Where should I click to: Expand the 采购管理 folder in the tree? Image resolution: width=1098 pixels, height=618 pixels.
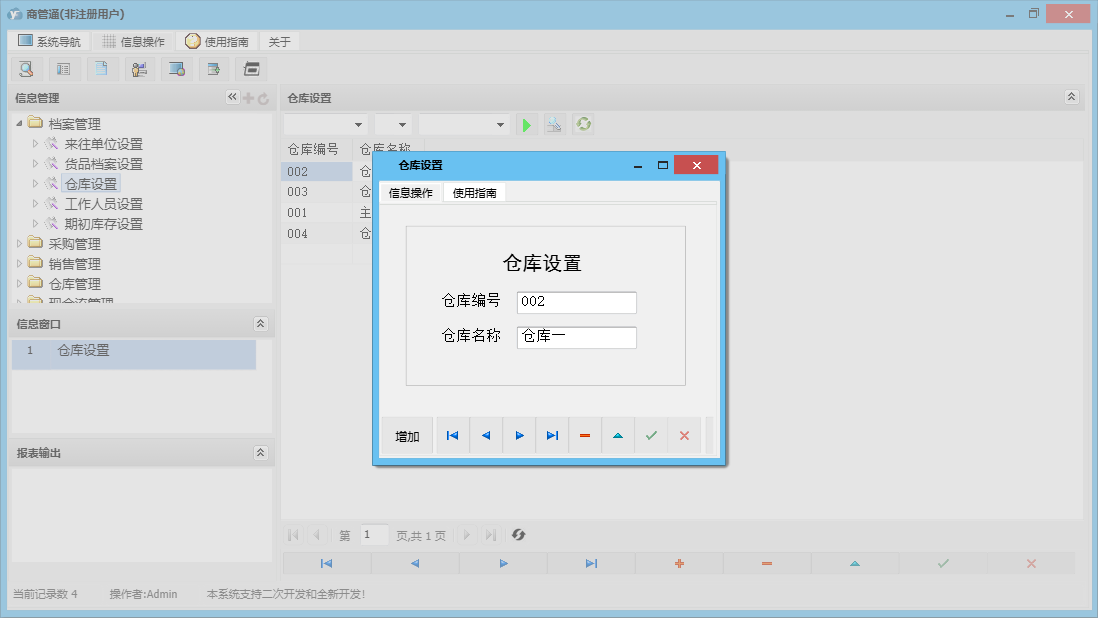[19, 243]
